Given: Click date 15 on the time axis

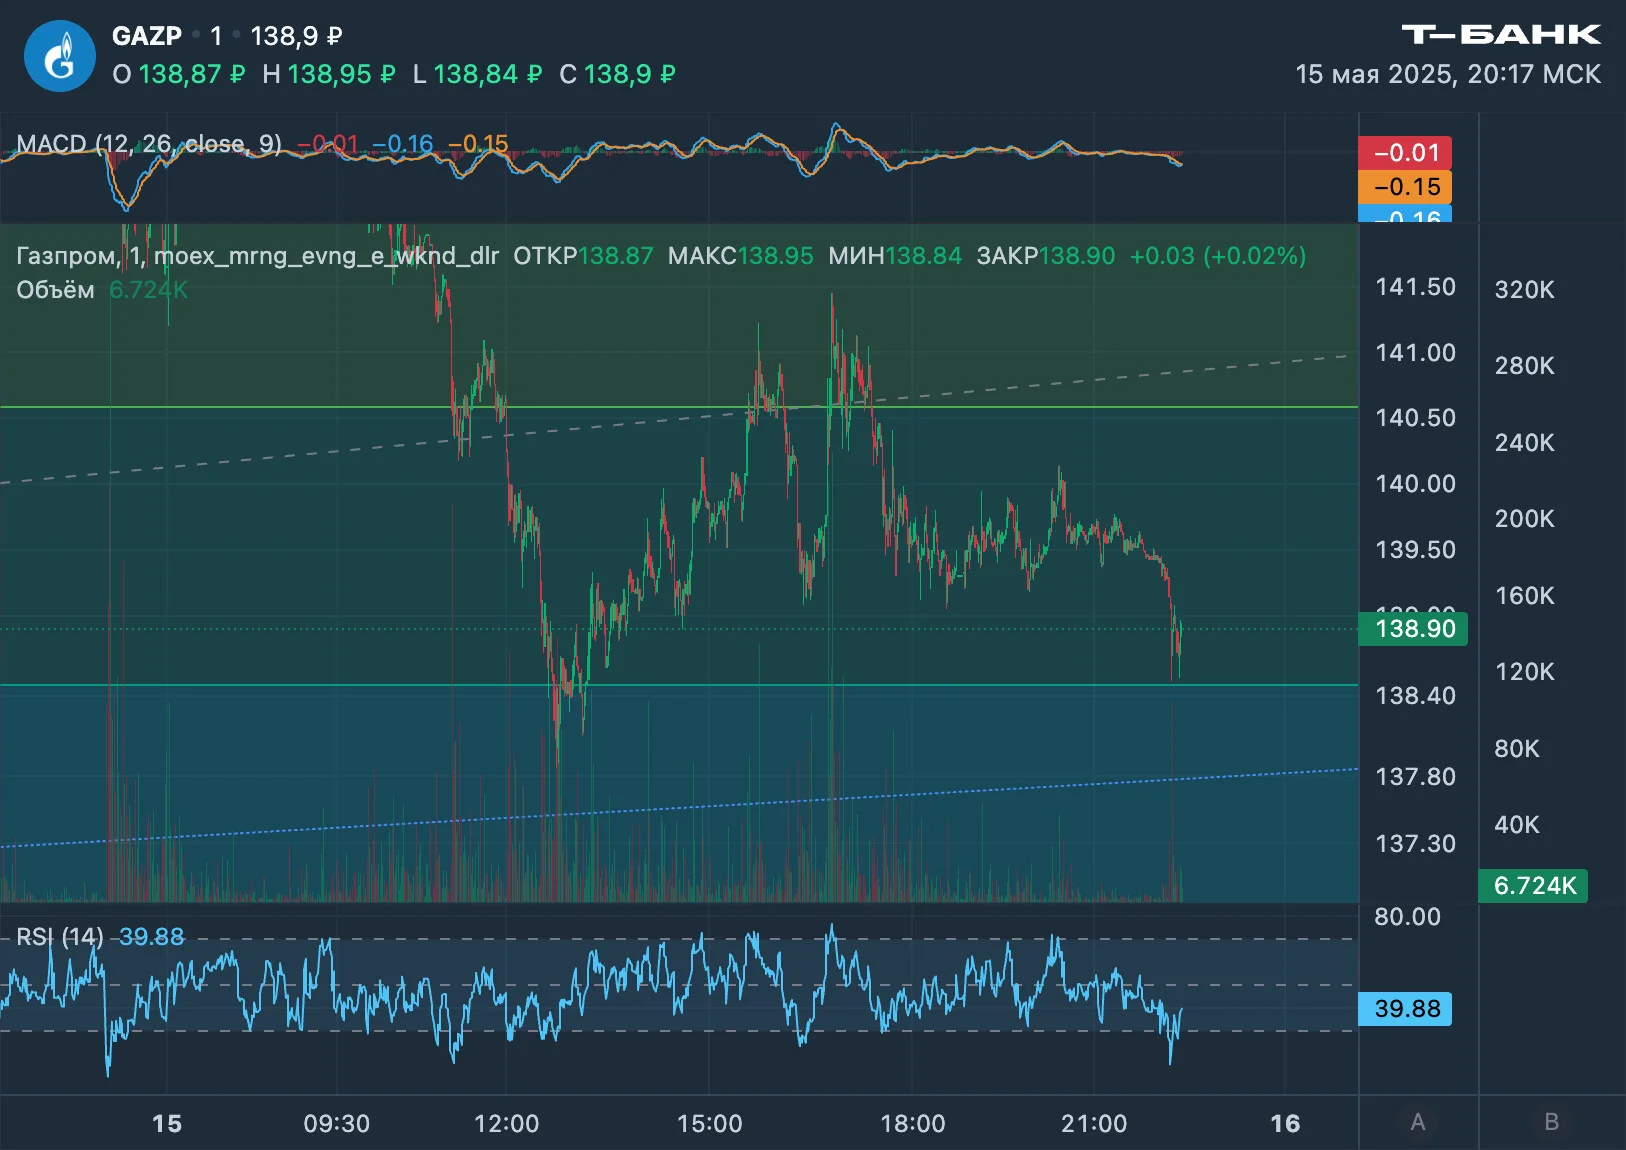Looking at the screenshot, I should click(x=167, y=1124).
